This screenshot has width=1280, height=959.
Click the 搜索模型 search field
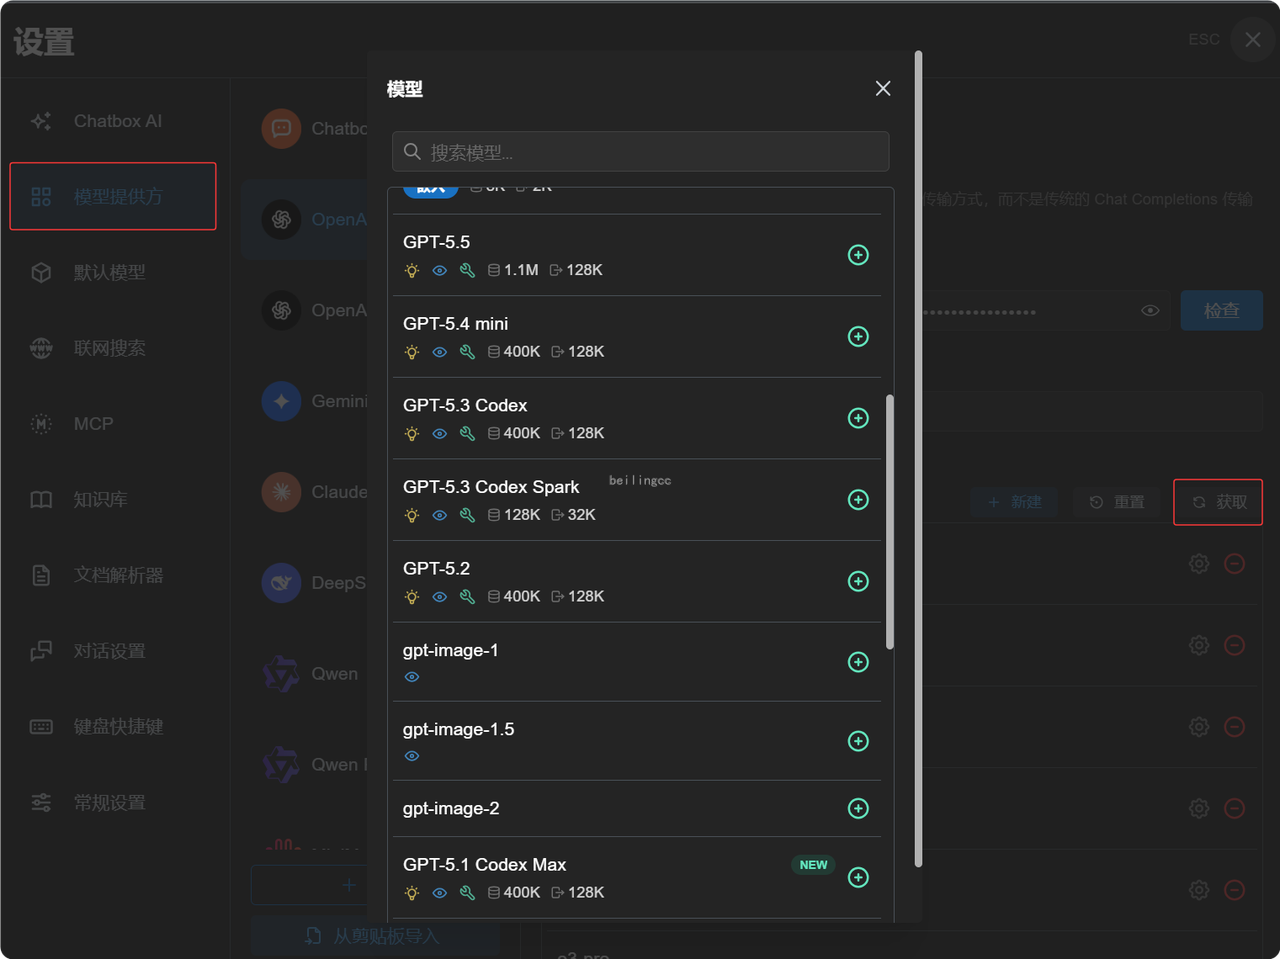pyautogui.click(x=641, y=152)
